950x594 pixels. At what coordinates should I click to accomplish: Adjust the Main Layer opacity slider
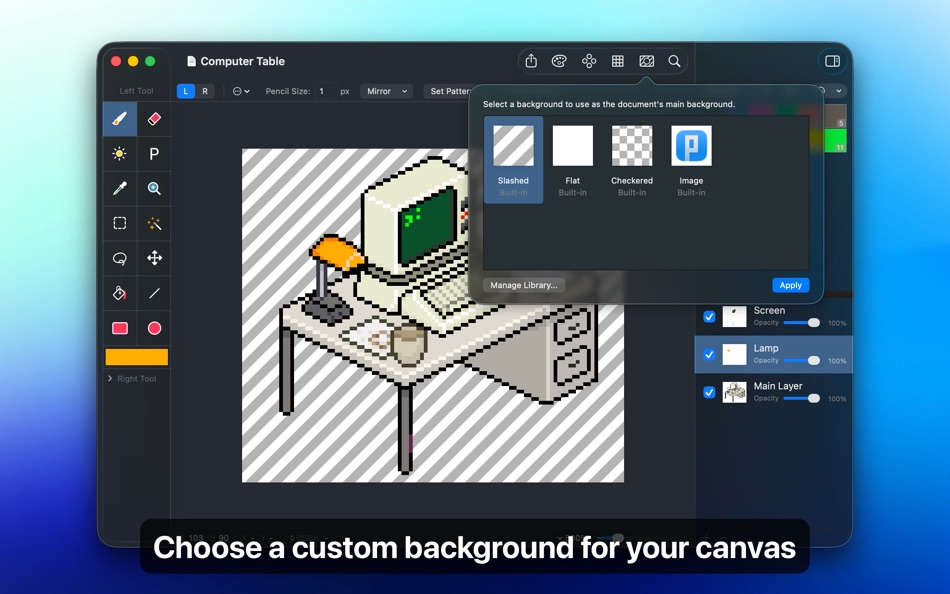tap(802, 398)
